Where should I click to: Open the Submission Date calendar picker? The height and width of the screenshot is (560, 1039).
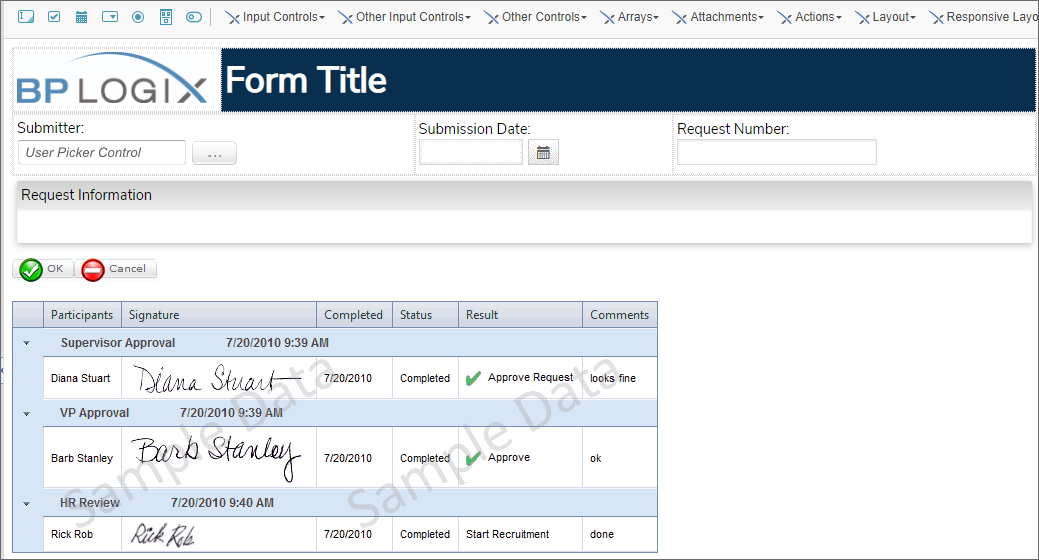pyautogui.click(x=543, y=152)
